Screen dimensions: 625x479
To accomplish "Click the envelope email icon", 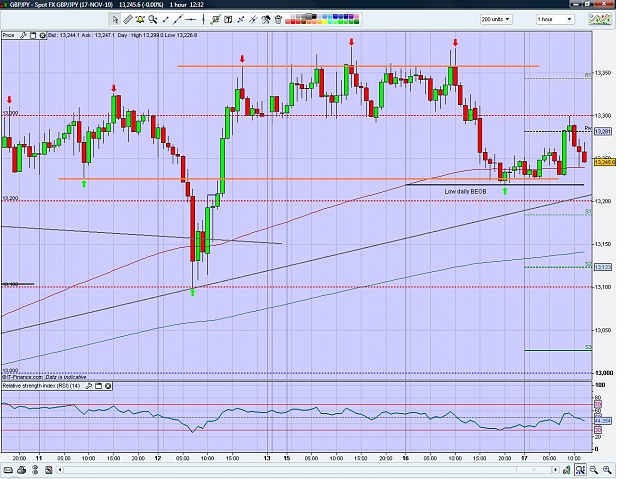I will pos(8,470).
